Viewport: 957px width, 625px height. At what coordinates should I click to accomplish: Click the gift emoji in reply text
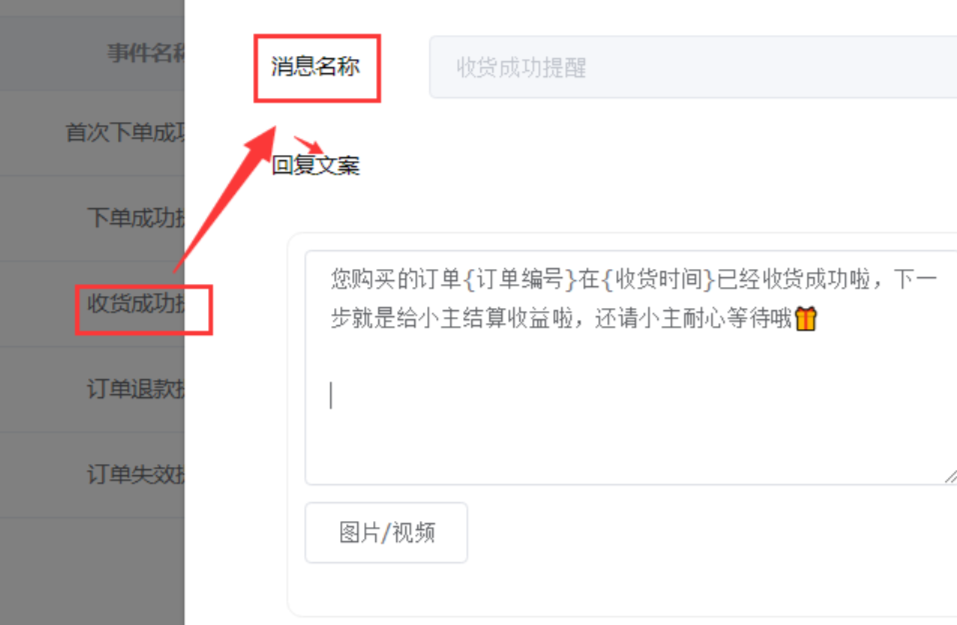pyautogui.click(x=806, y=318)
